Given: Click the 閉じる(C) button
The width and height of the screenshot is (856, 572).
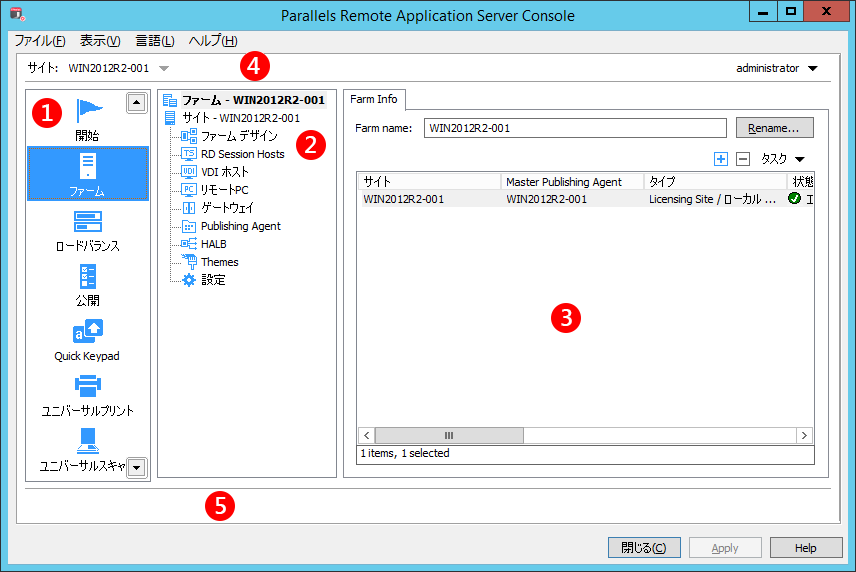Looking at the screenshot, I should [x=644, y=547].
